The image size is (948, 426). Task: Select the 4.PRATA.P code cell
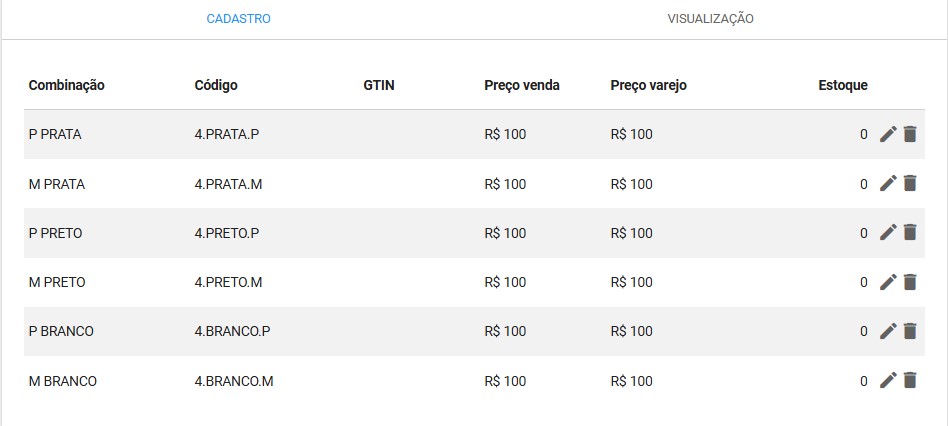[x=227, y=134]
